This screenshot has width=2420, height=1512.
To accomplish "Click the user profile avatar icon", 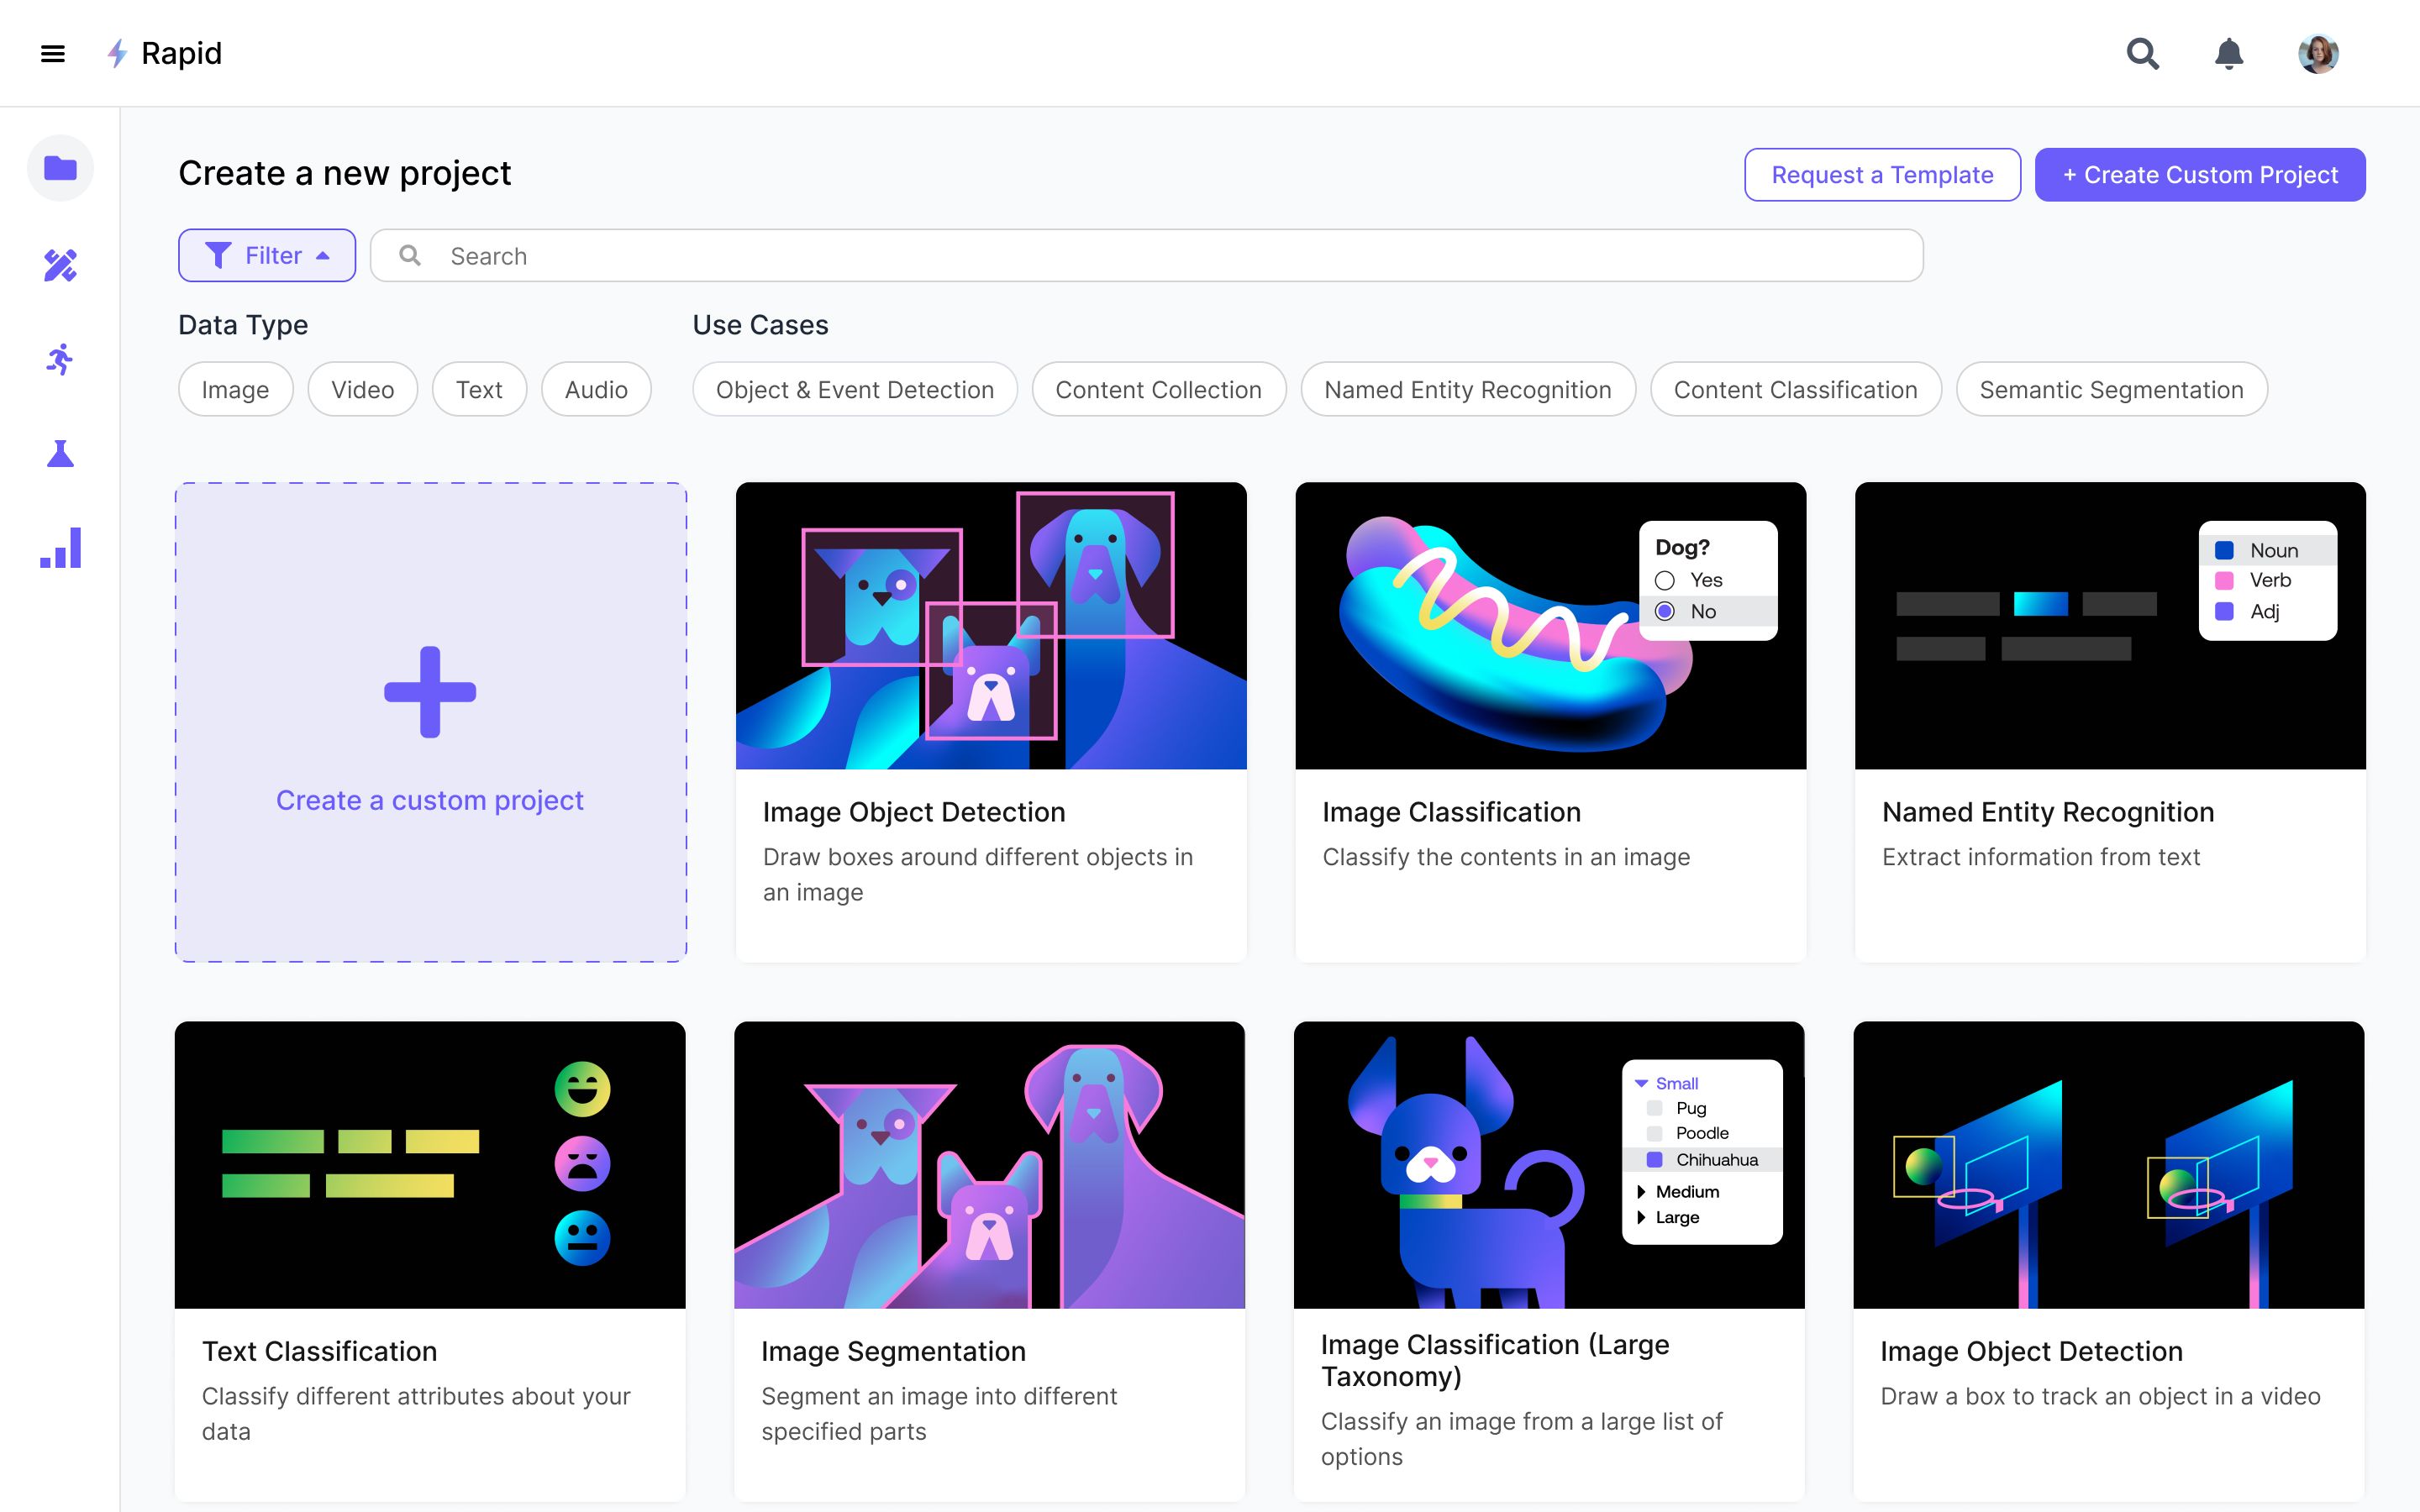I will click(2319, 52).
